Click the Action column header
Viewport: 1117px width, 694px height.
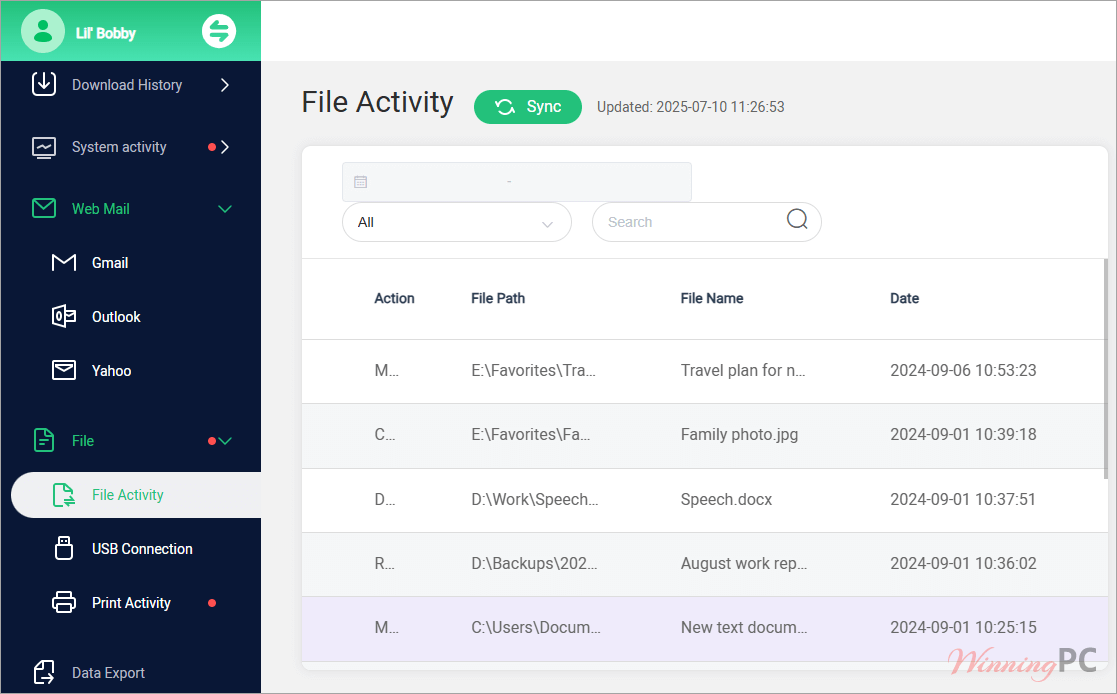(x=394, y=299)
